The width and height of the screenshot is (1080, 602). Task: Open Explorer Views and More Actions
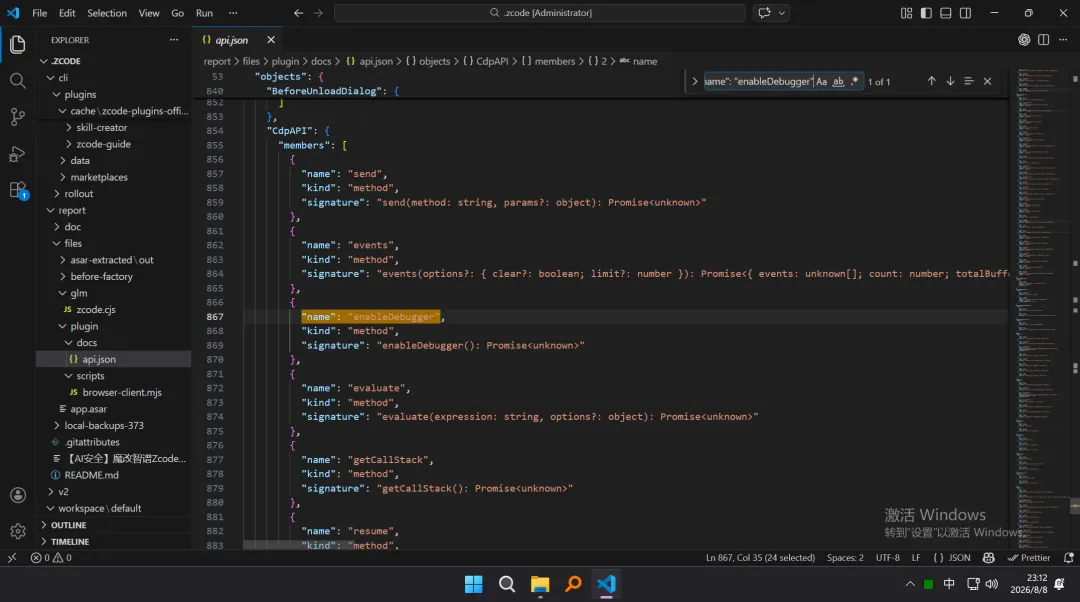point(174,40)
